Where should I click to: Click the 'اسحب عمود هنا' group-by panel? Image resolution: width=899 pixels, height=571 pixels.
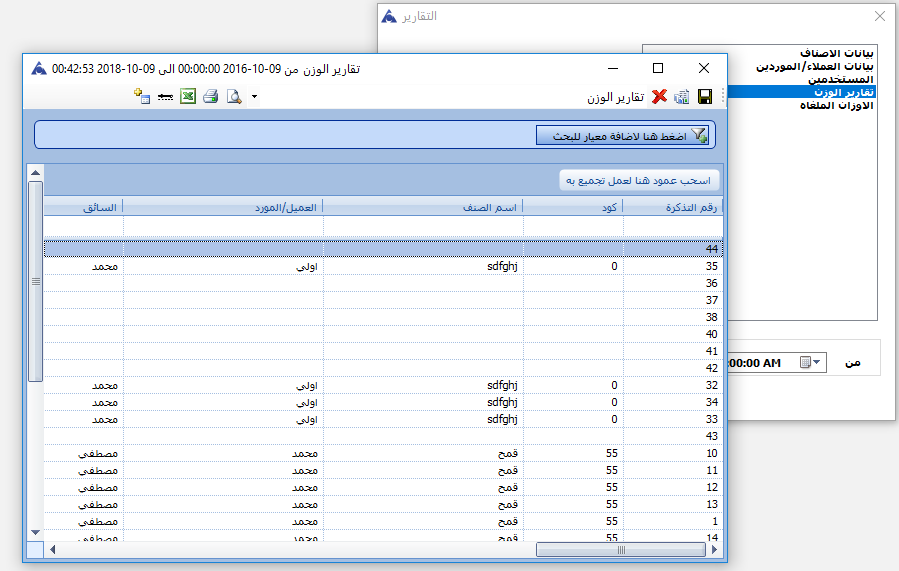point(639,181)
